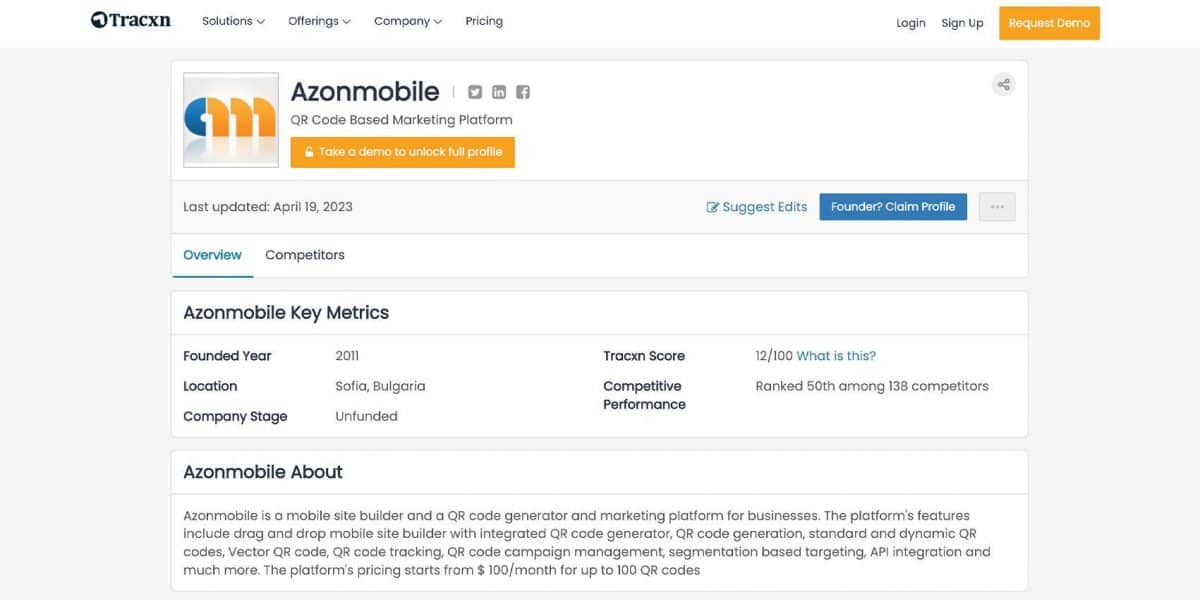Click the 'Tracxn Score' label
Screen dimensions: 1200x600
(x=644, y=356)
